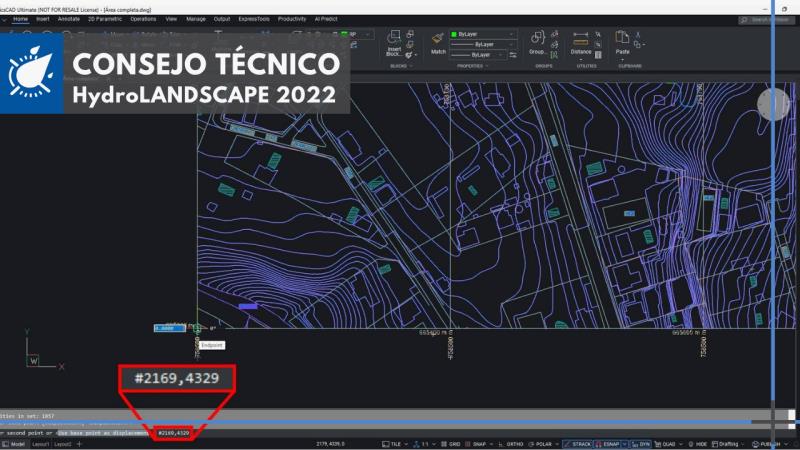Expand the options under Paste
This screenshot has height=450, width=800.
pos(622,59)
